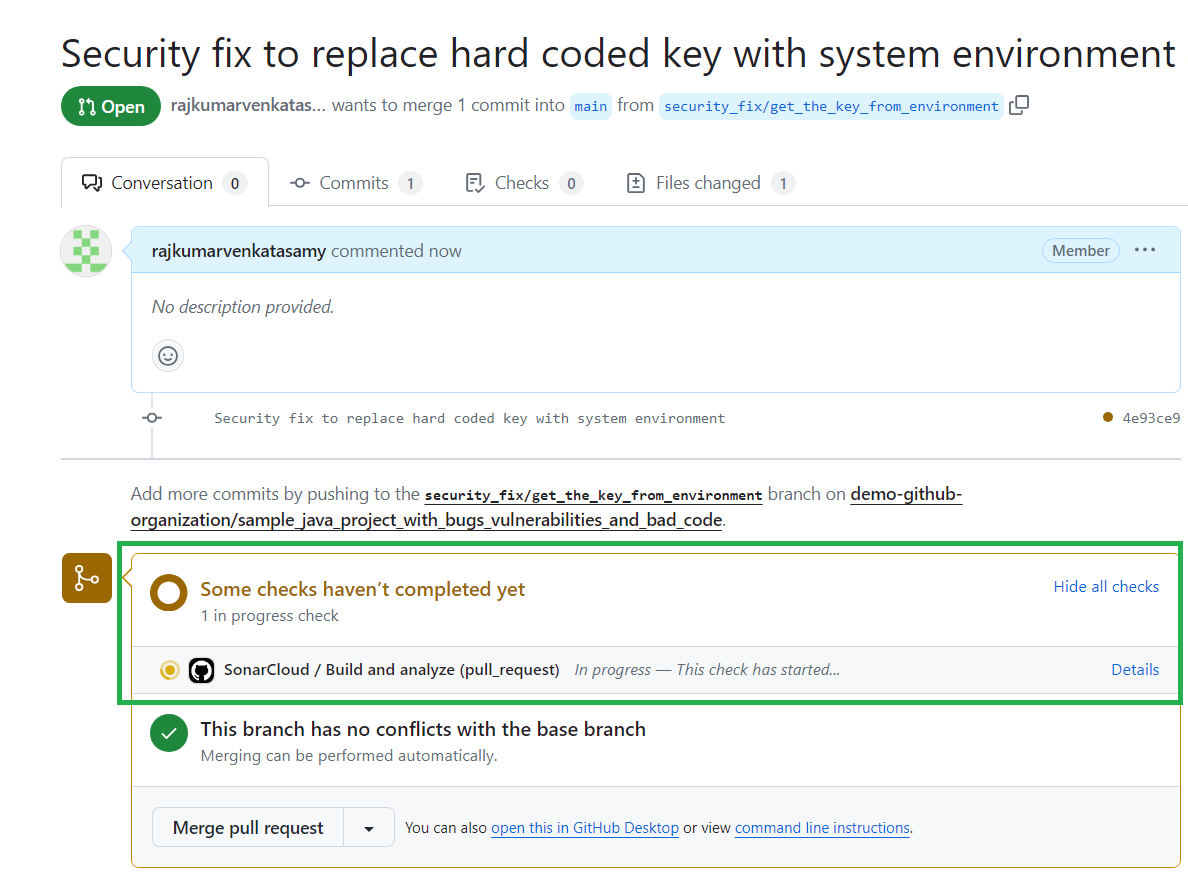The image size is (1188, 882).
Task: Click the commit node icon beside the commit message
Action: click(x=151, y=418)
